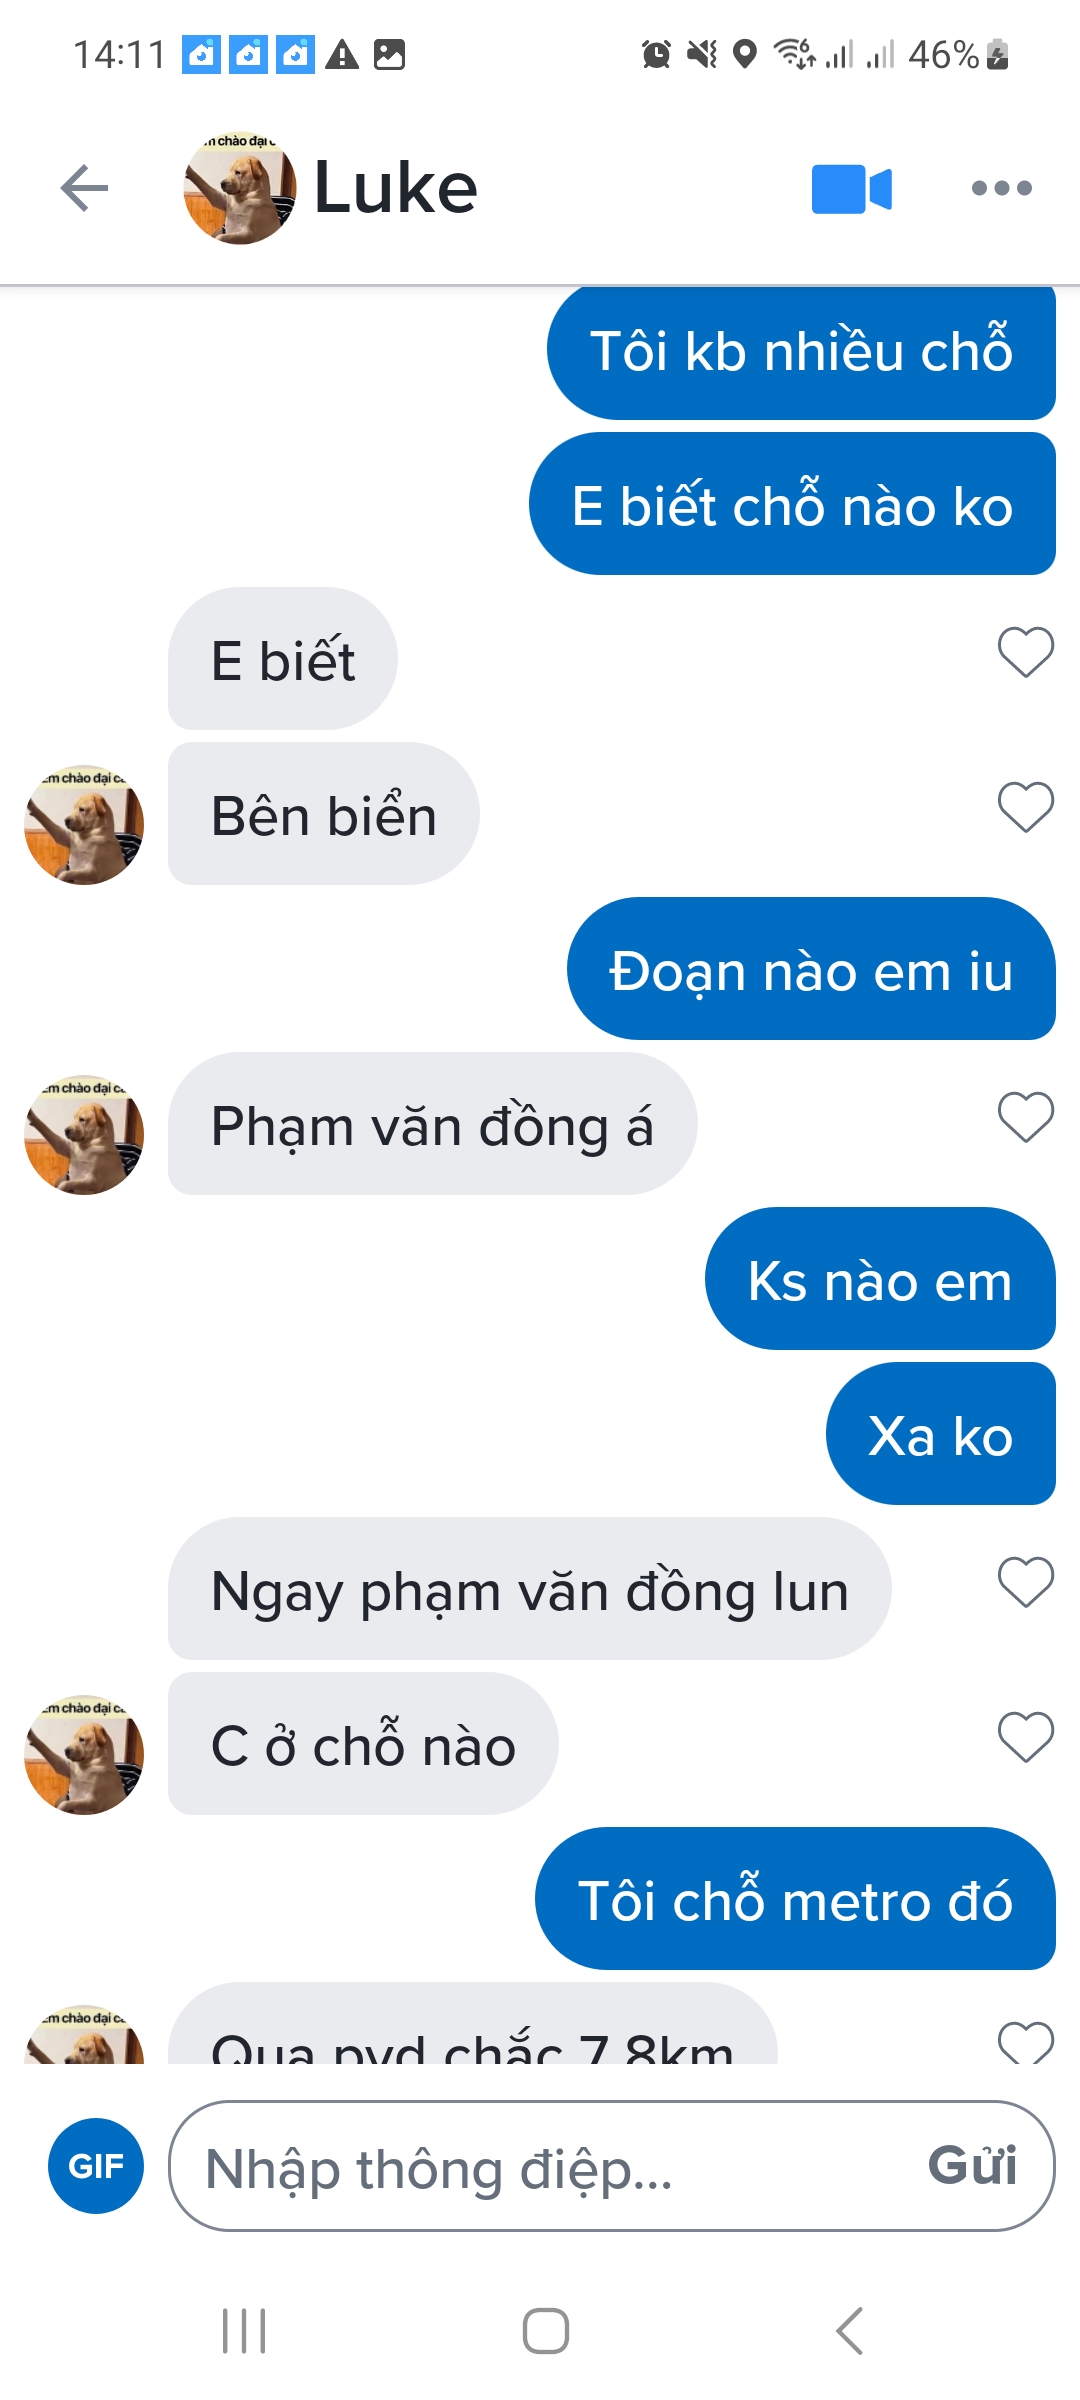Viewport: 1080px width, 2400px height.
Task: Heart the "Phạm văn đồng á" message
Action: pyautogui.click(x=1026, y=1117)
